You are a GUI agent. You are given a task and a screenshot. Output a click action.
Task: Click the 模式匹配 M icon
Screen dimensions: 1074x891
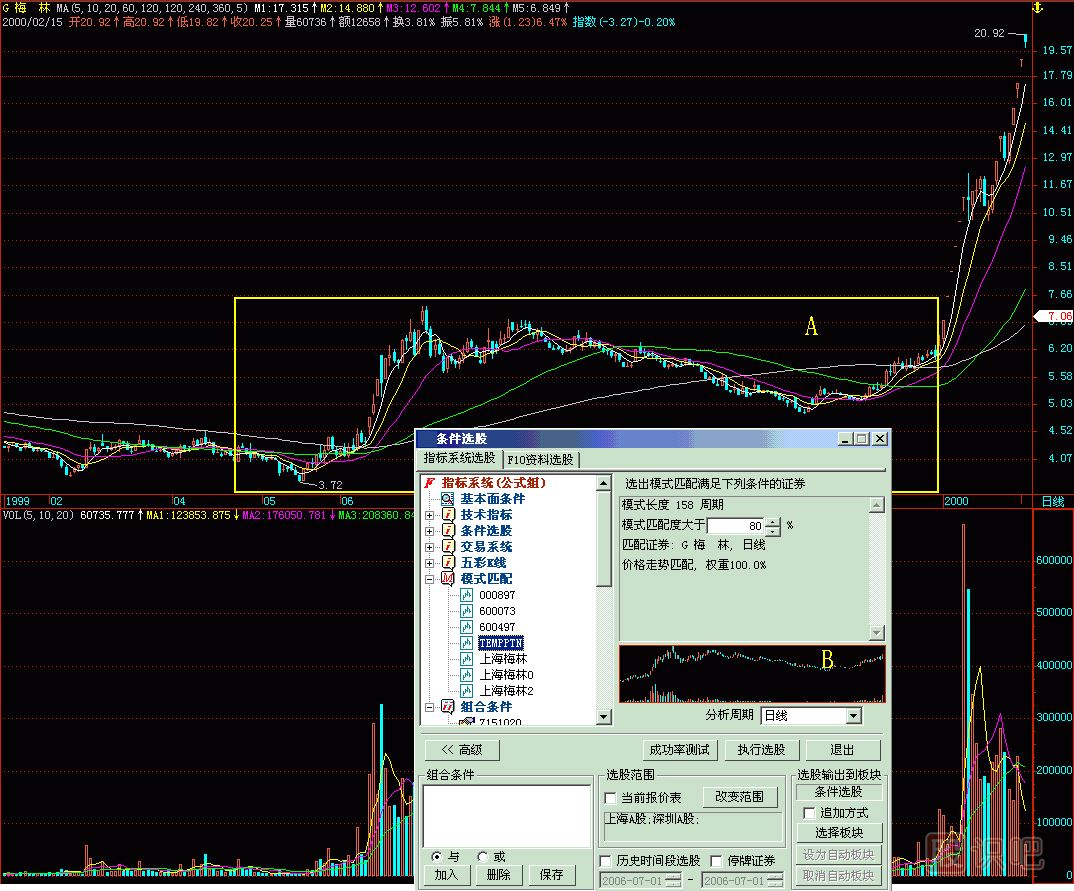(x=448, y=579)
